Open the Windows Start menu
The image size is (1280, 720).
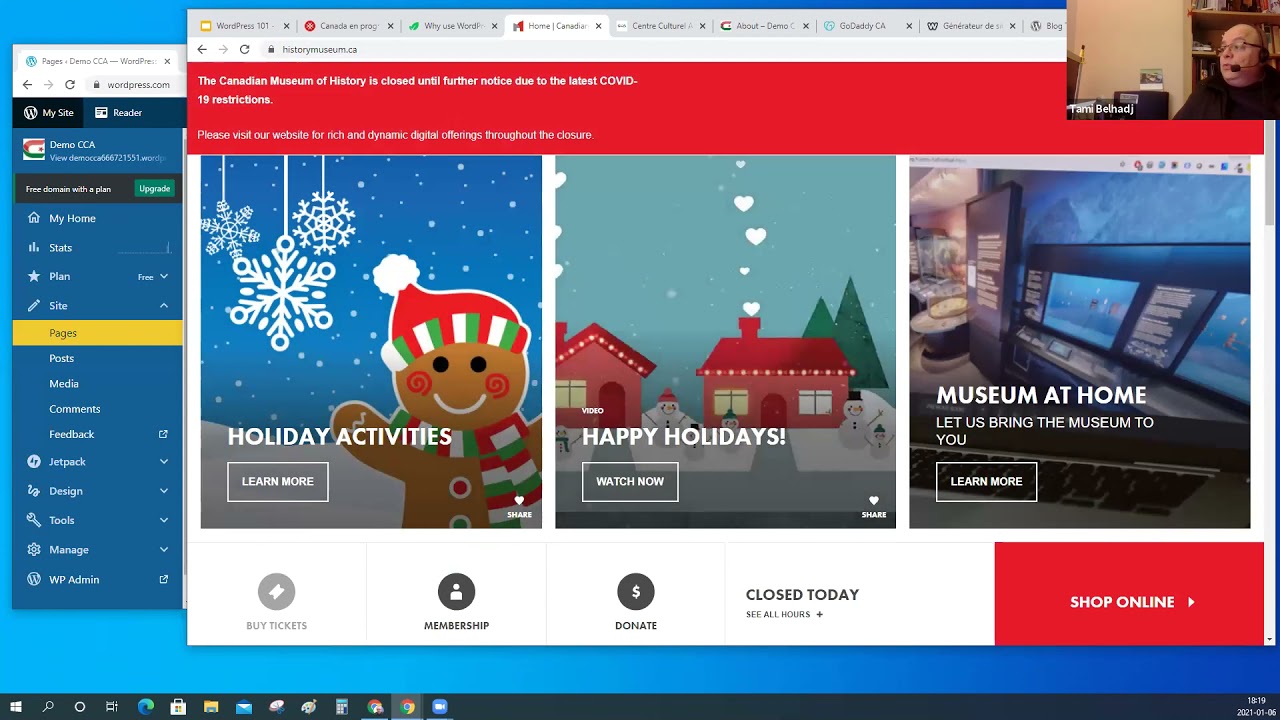tap(16, 707)
